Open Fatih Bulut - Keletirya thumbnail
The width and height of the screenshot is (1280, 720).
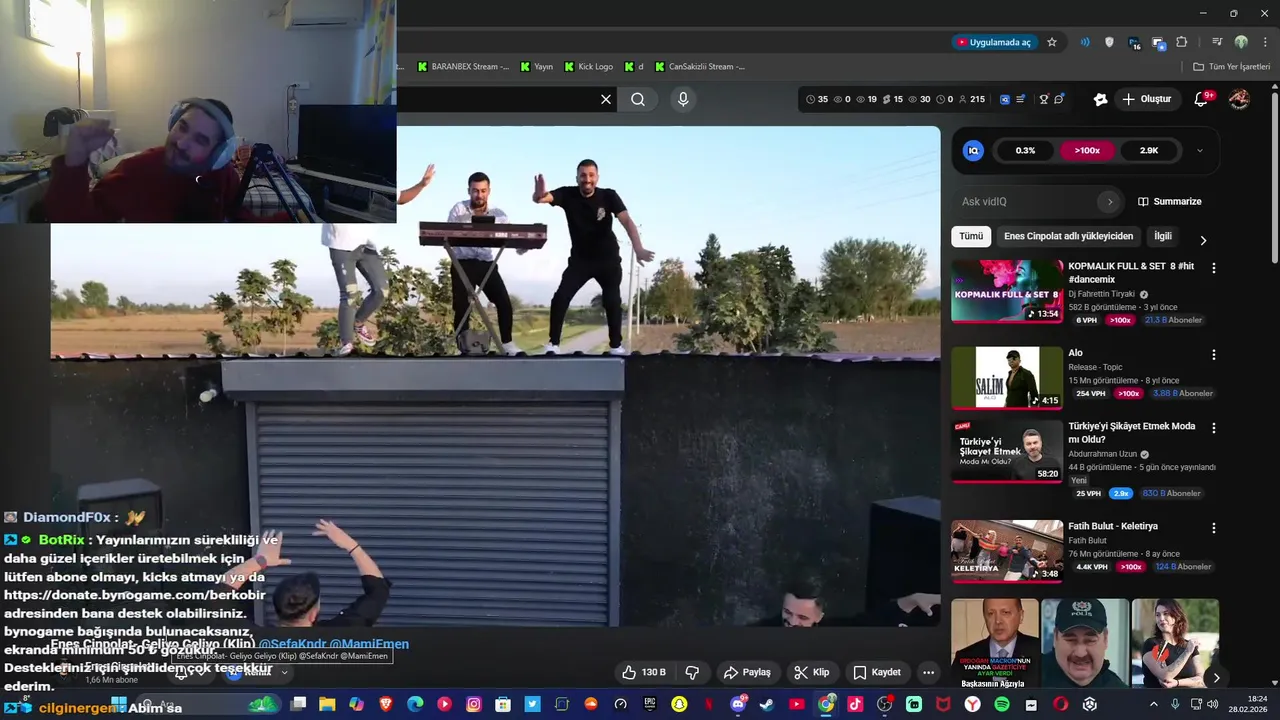click(1006, 551)
